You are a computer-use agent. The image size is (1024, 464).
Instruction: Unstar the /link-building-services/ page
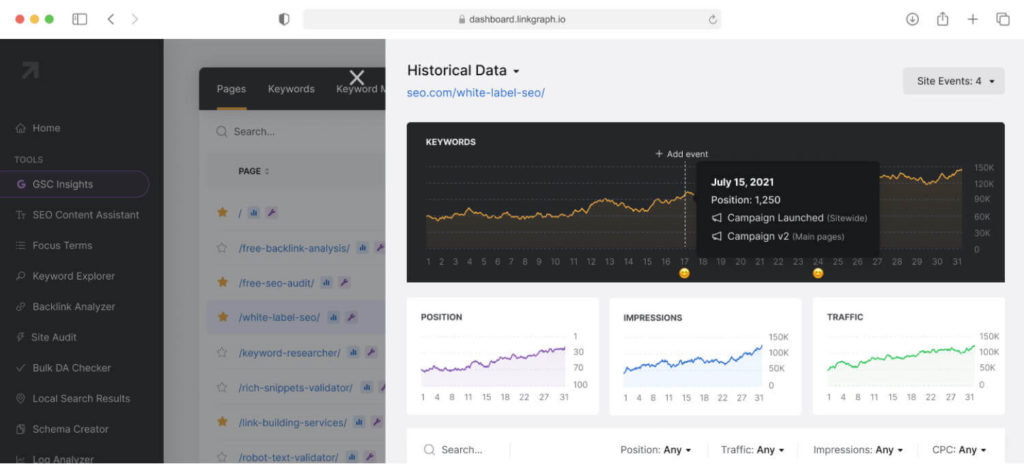pyautogui.click(x=222, y=422)
